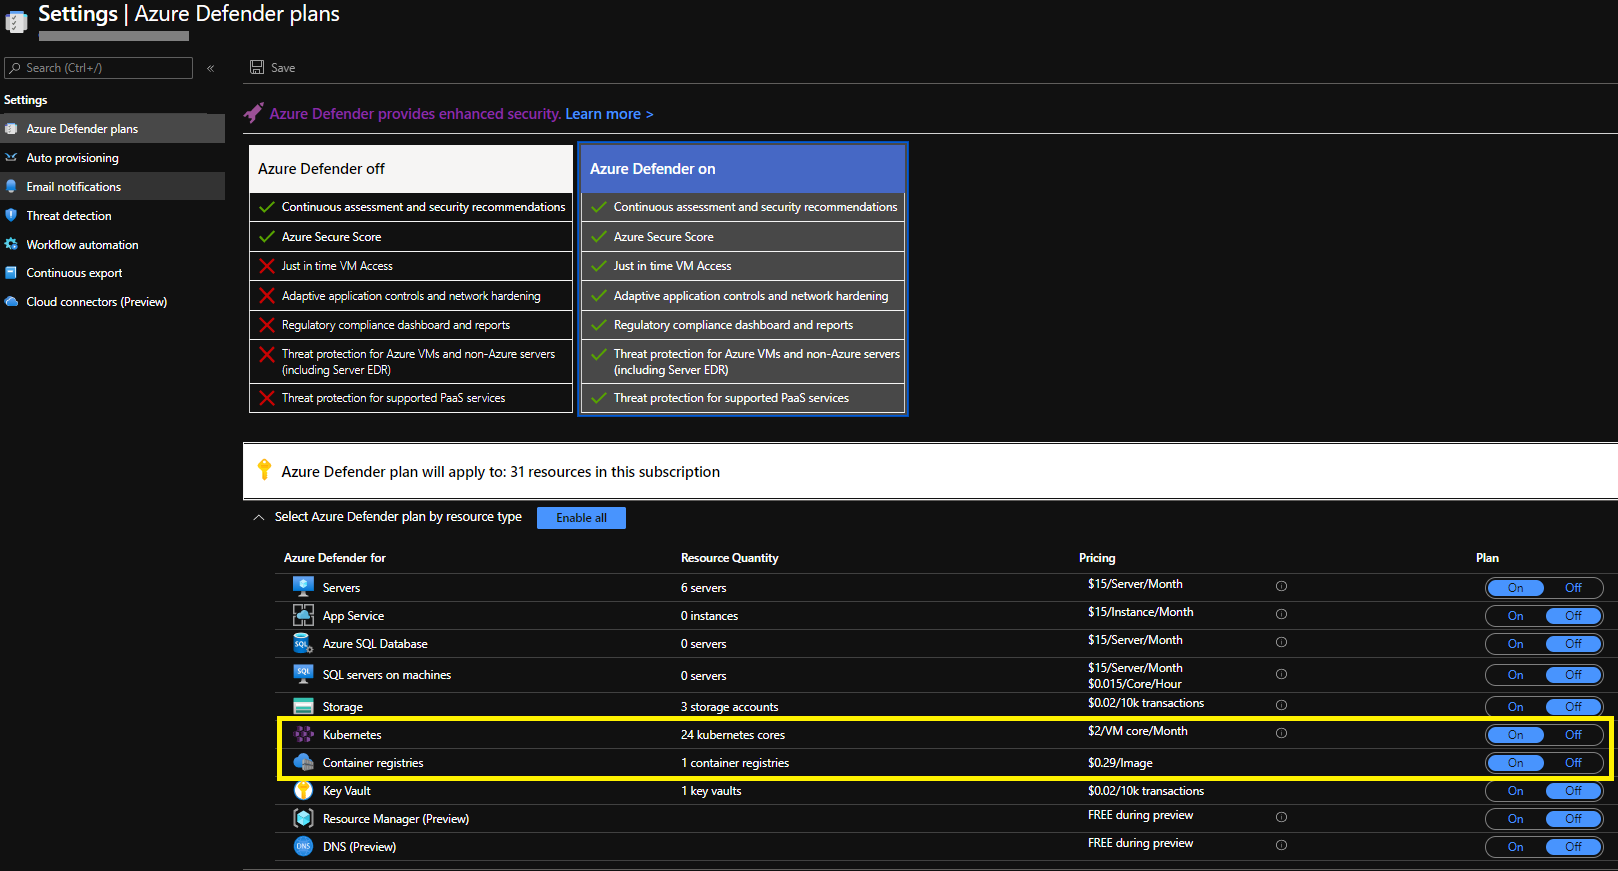Turn Off the Kubernetes plan
1618x871 pixels.
point(1573,735)
